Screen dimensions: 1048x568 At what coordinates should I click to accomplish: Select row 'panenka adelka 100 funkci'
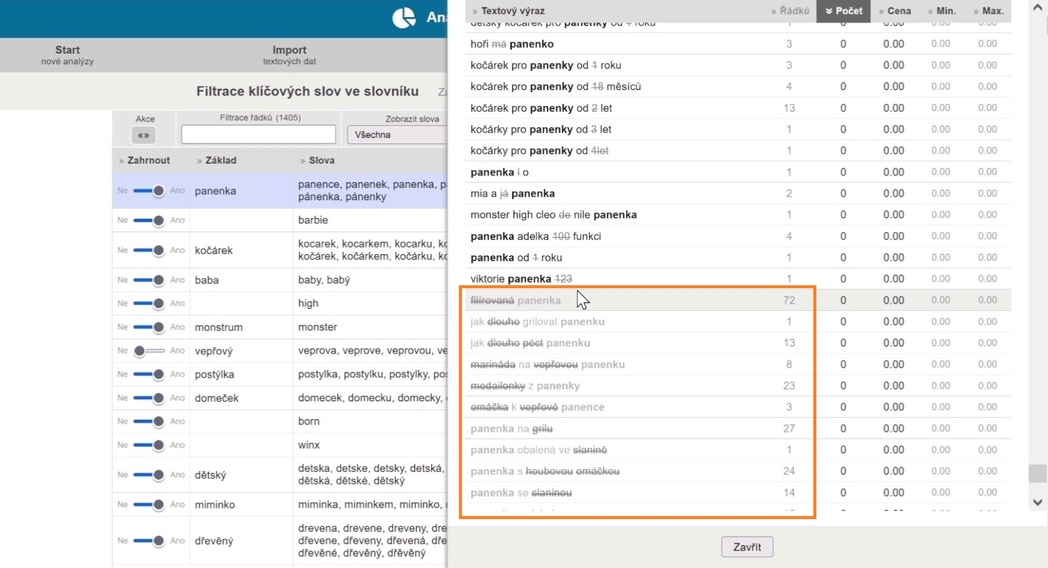738,236
